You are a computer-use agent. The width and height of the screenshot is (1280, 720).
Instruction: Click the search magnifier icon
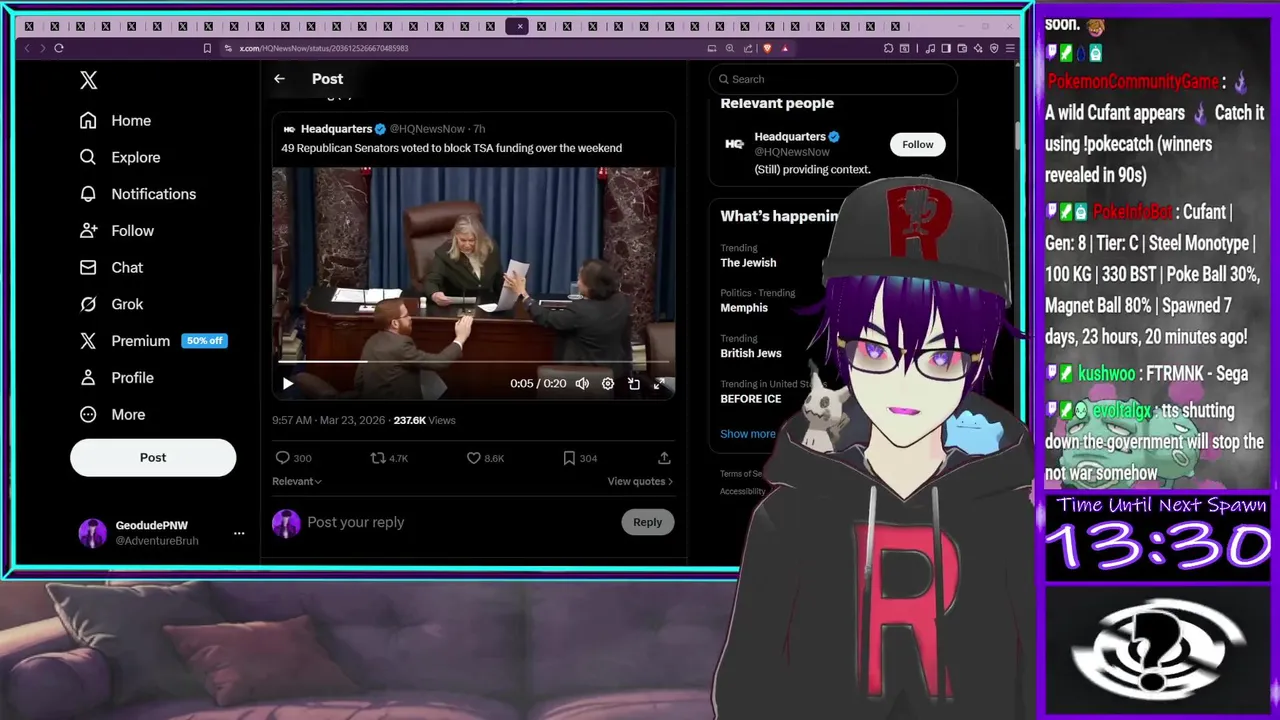(x=724, y=79)
